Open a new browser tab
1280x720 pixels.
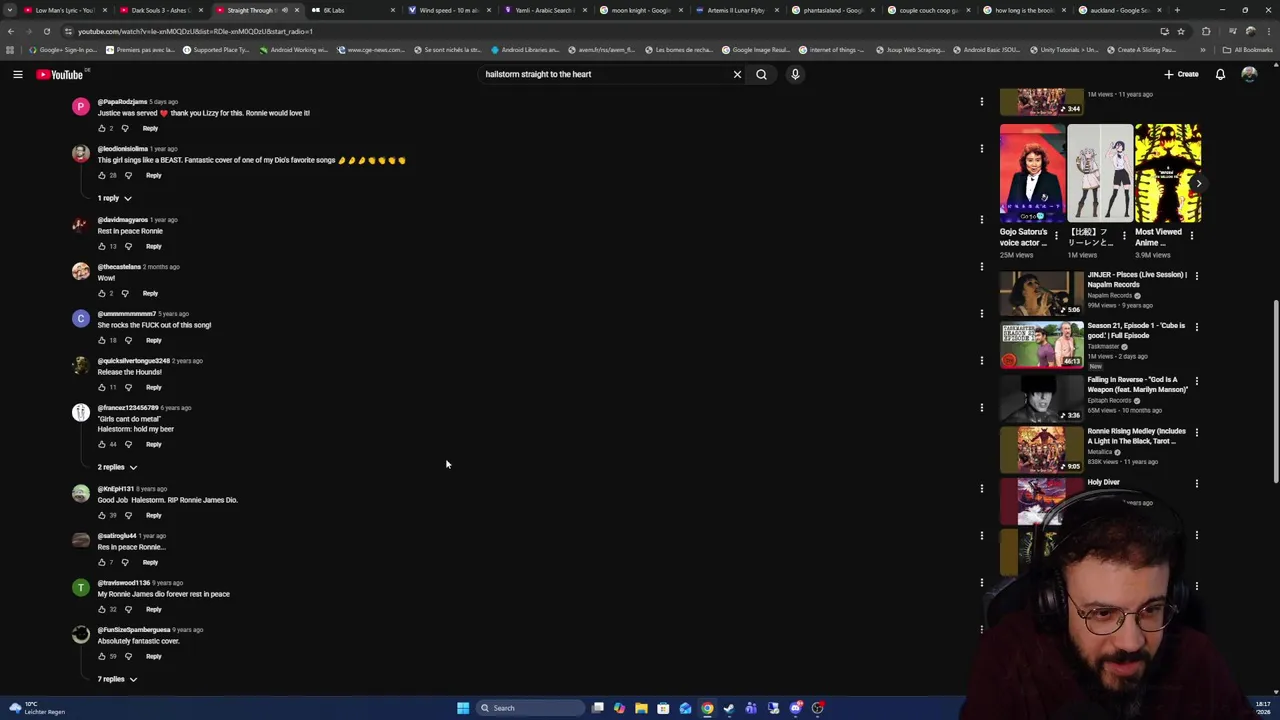pos(1177,10)
